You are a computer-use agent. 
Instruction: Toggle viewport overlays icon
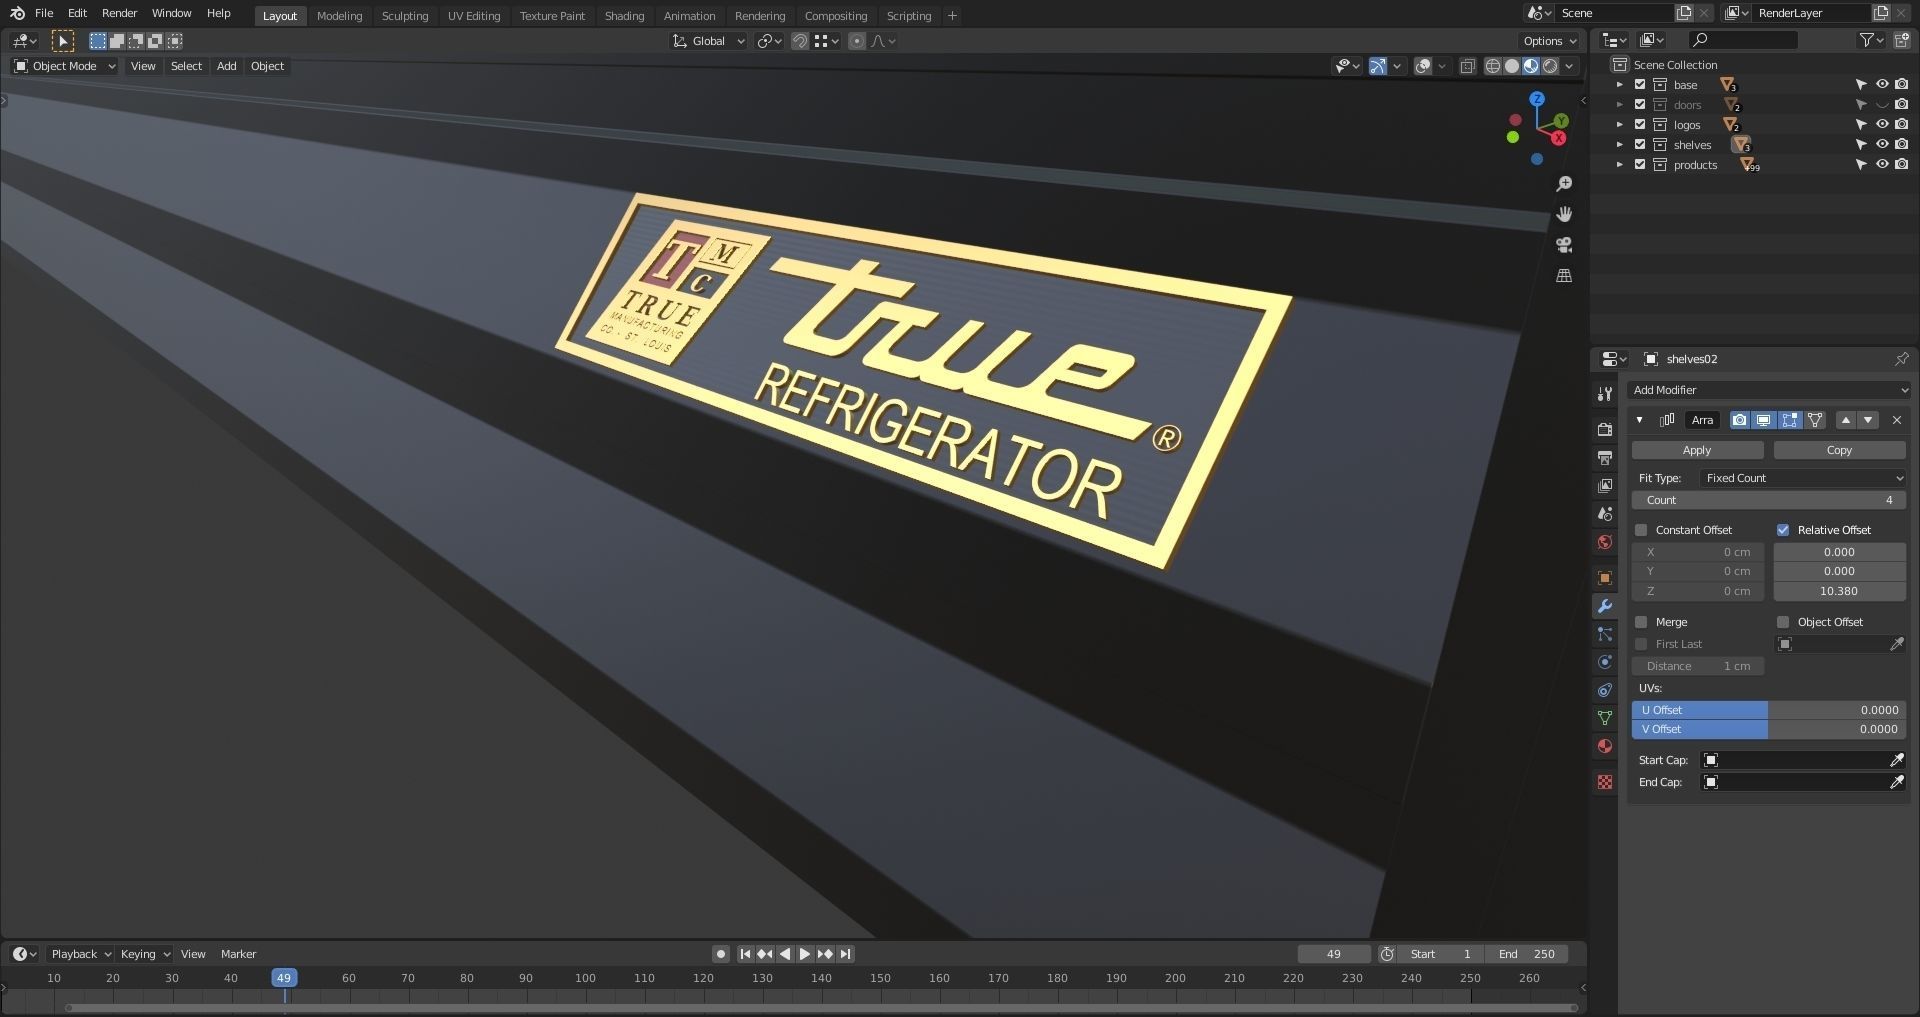pyautogui.click(x=1423, y=66)
